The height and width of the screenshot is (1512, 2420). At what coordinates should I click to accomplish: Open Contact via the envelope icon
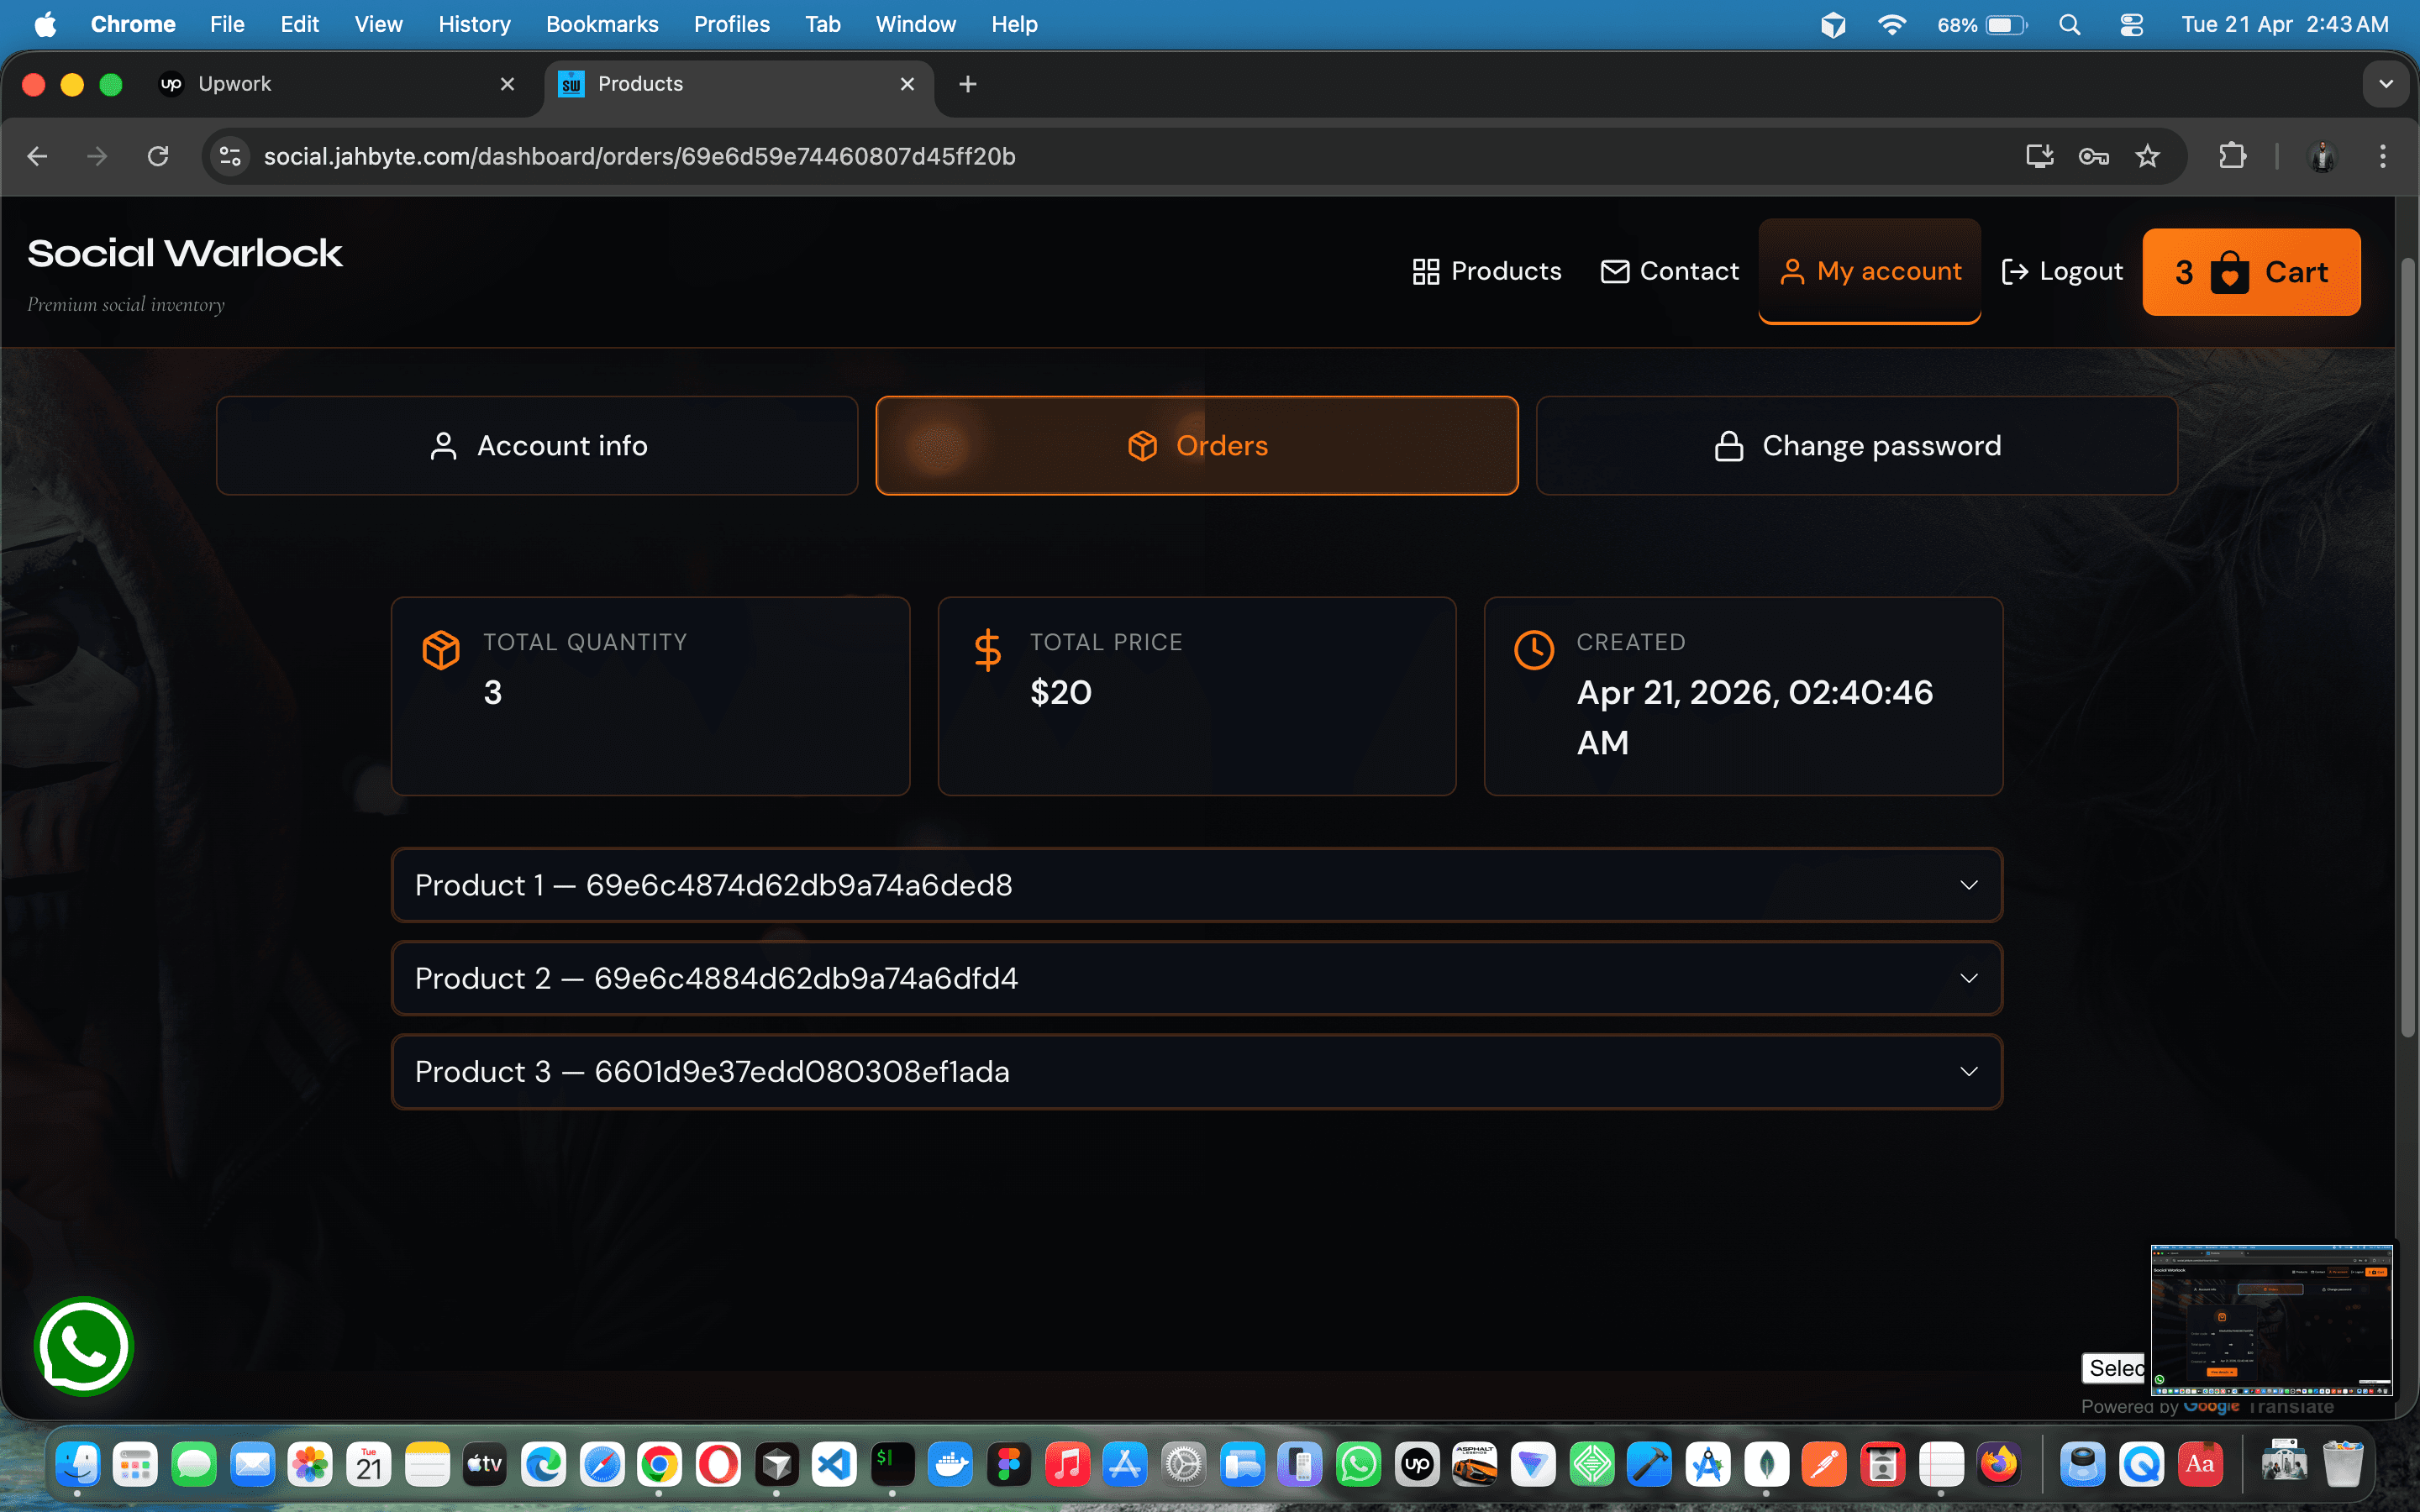tap(1614, 271)
